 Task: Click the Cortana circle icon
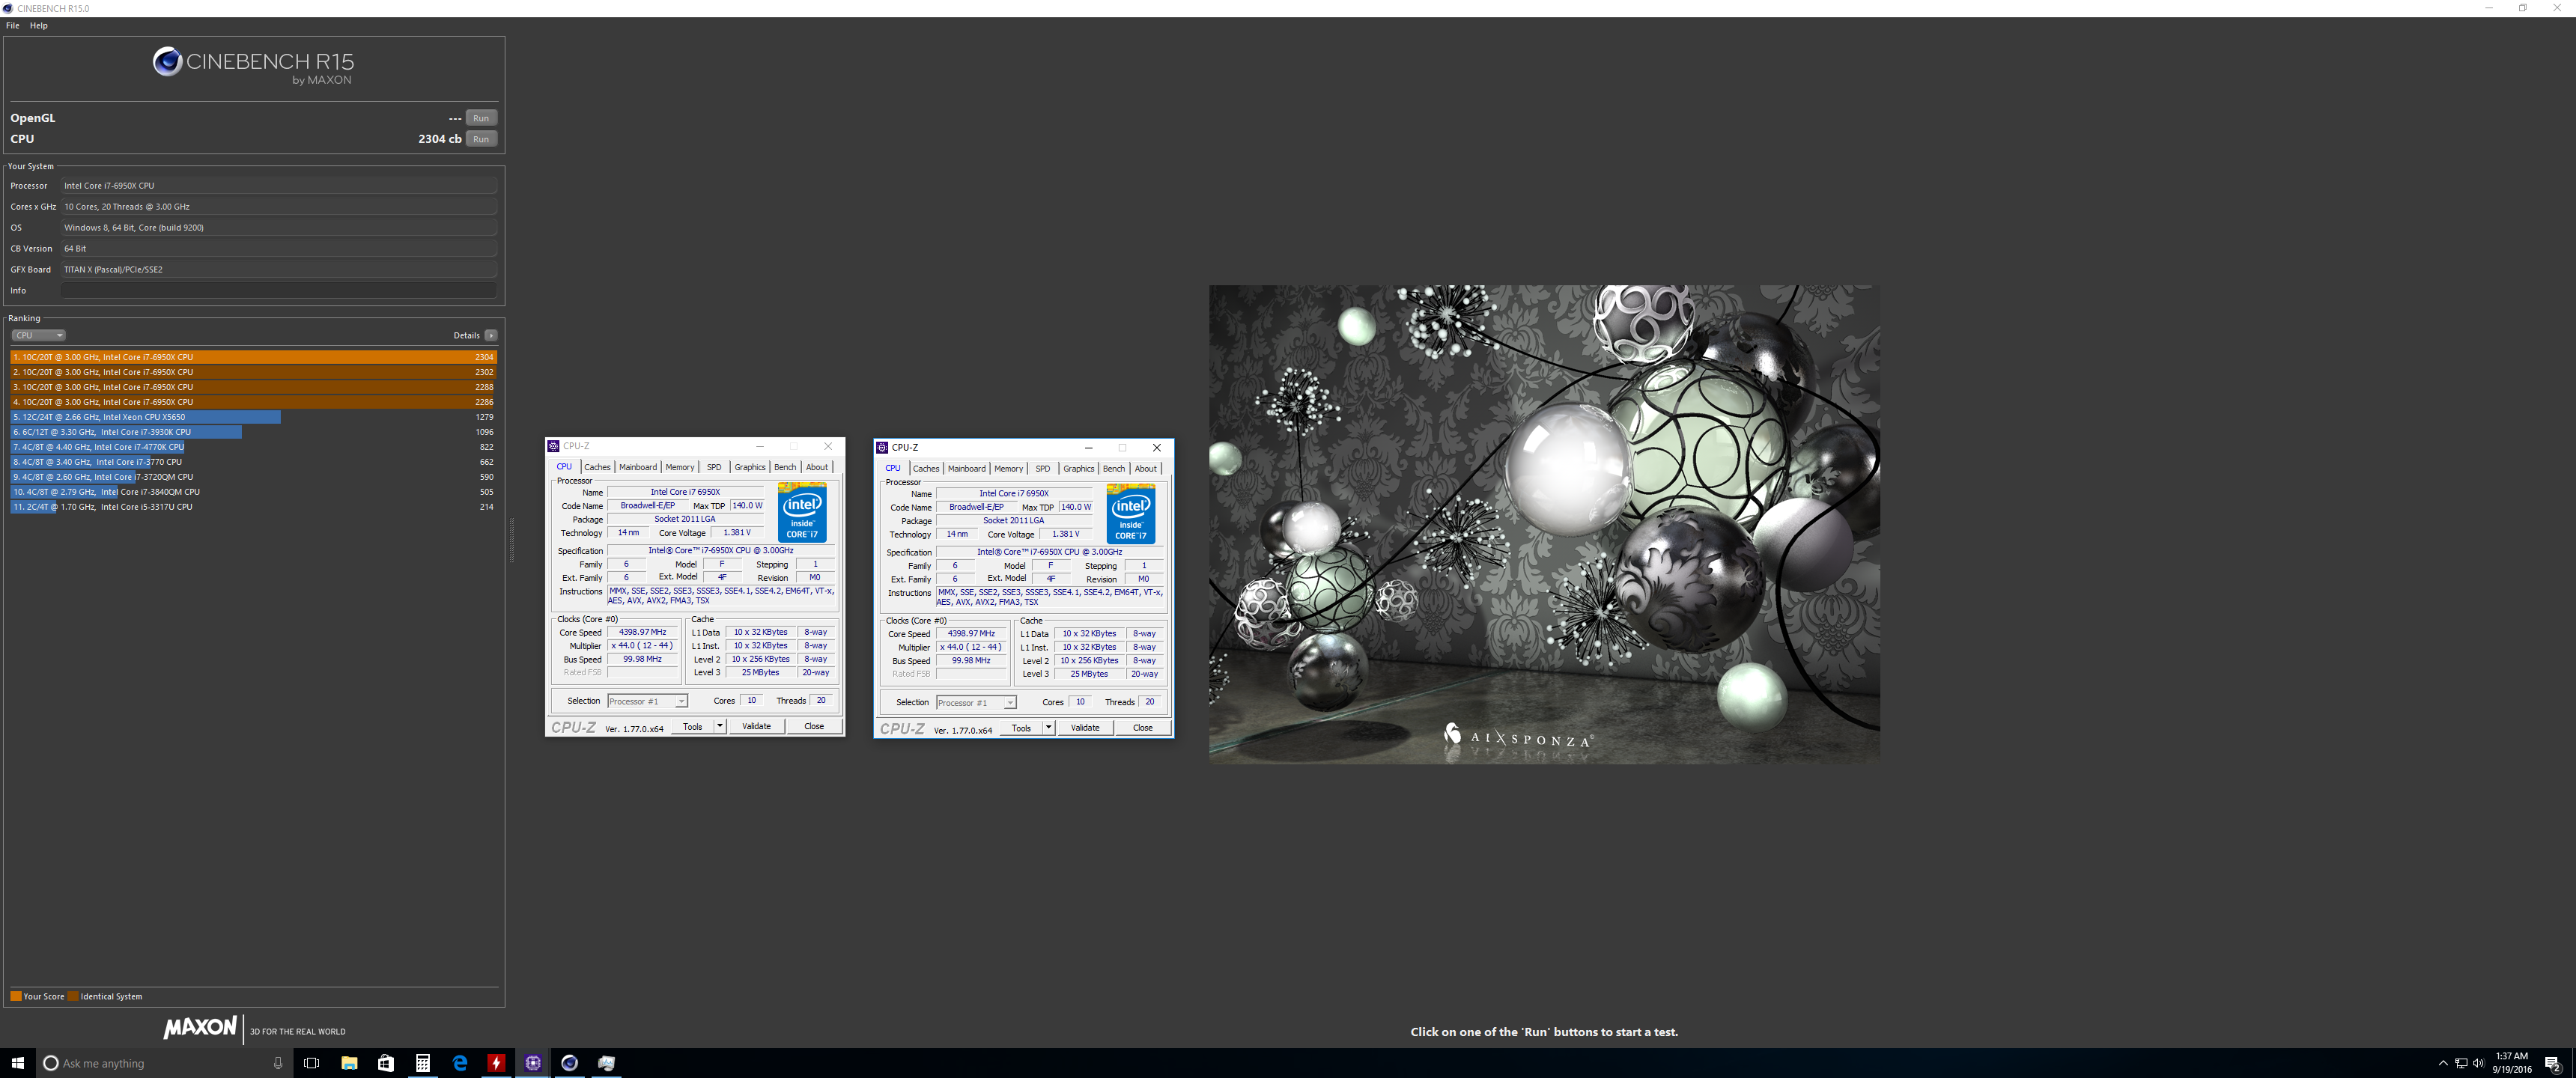(51, 1063)
